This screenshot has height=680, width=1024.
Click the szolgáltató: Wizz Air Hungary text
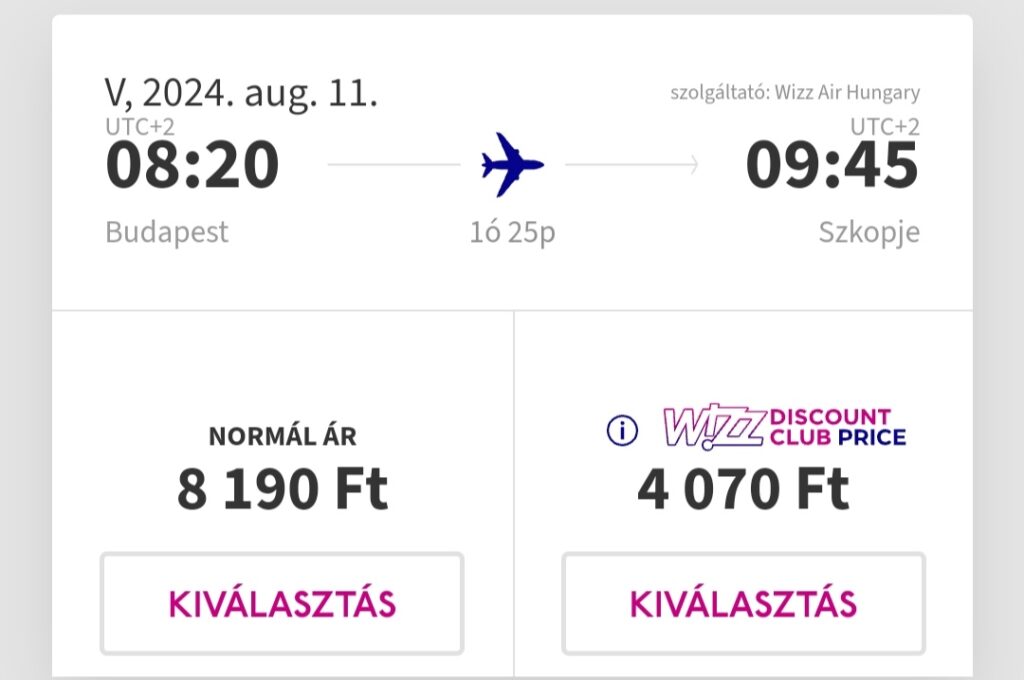pos(795,93)
